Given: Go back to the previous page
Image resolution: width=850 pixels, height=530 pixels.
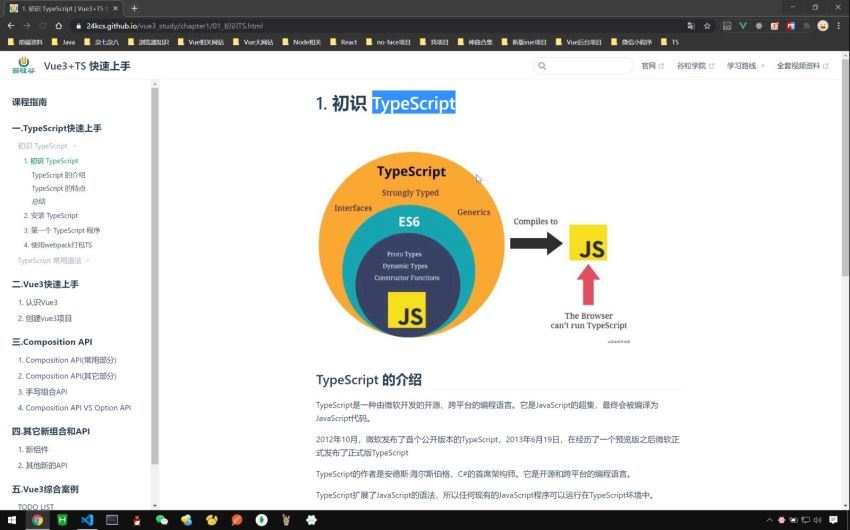Looking at the screenshot, I should click(11, 25).
